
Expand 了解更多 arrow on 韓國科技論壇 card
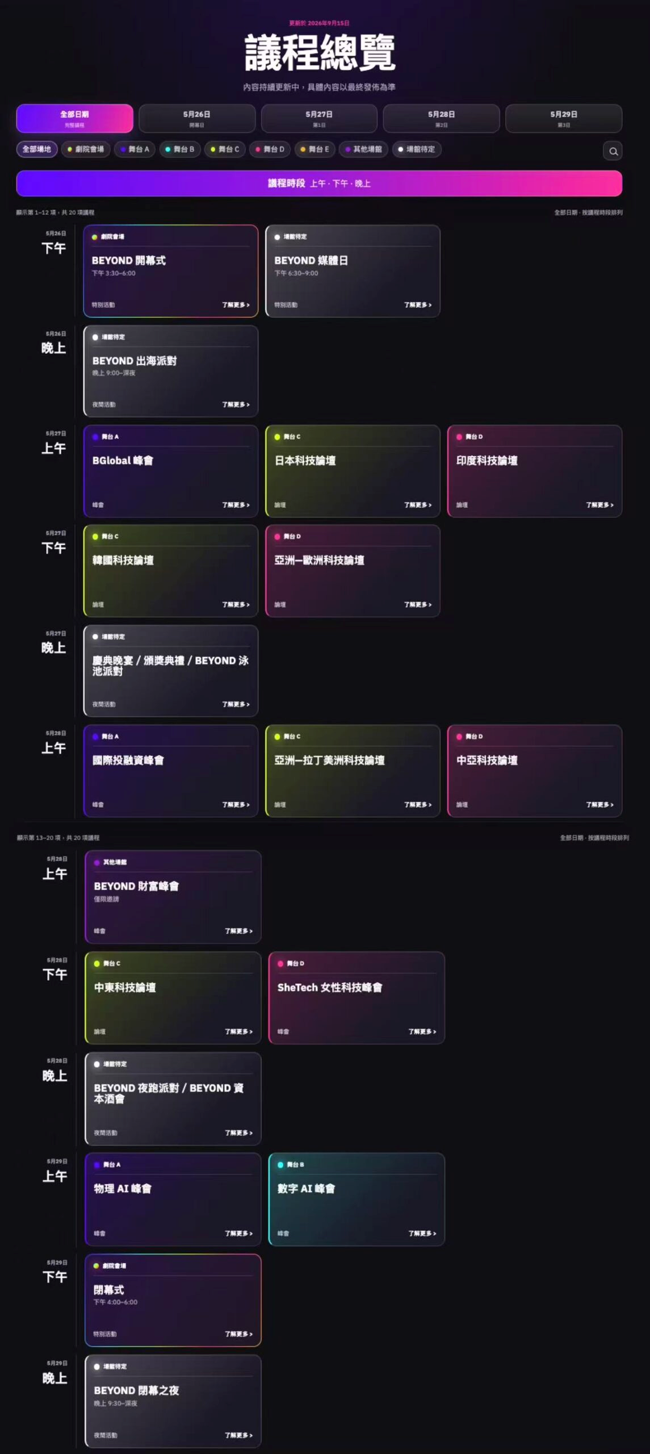(236, 605)
